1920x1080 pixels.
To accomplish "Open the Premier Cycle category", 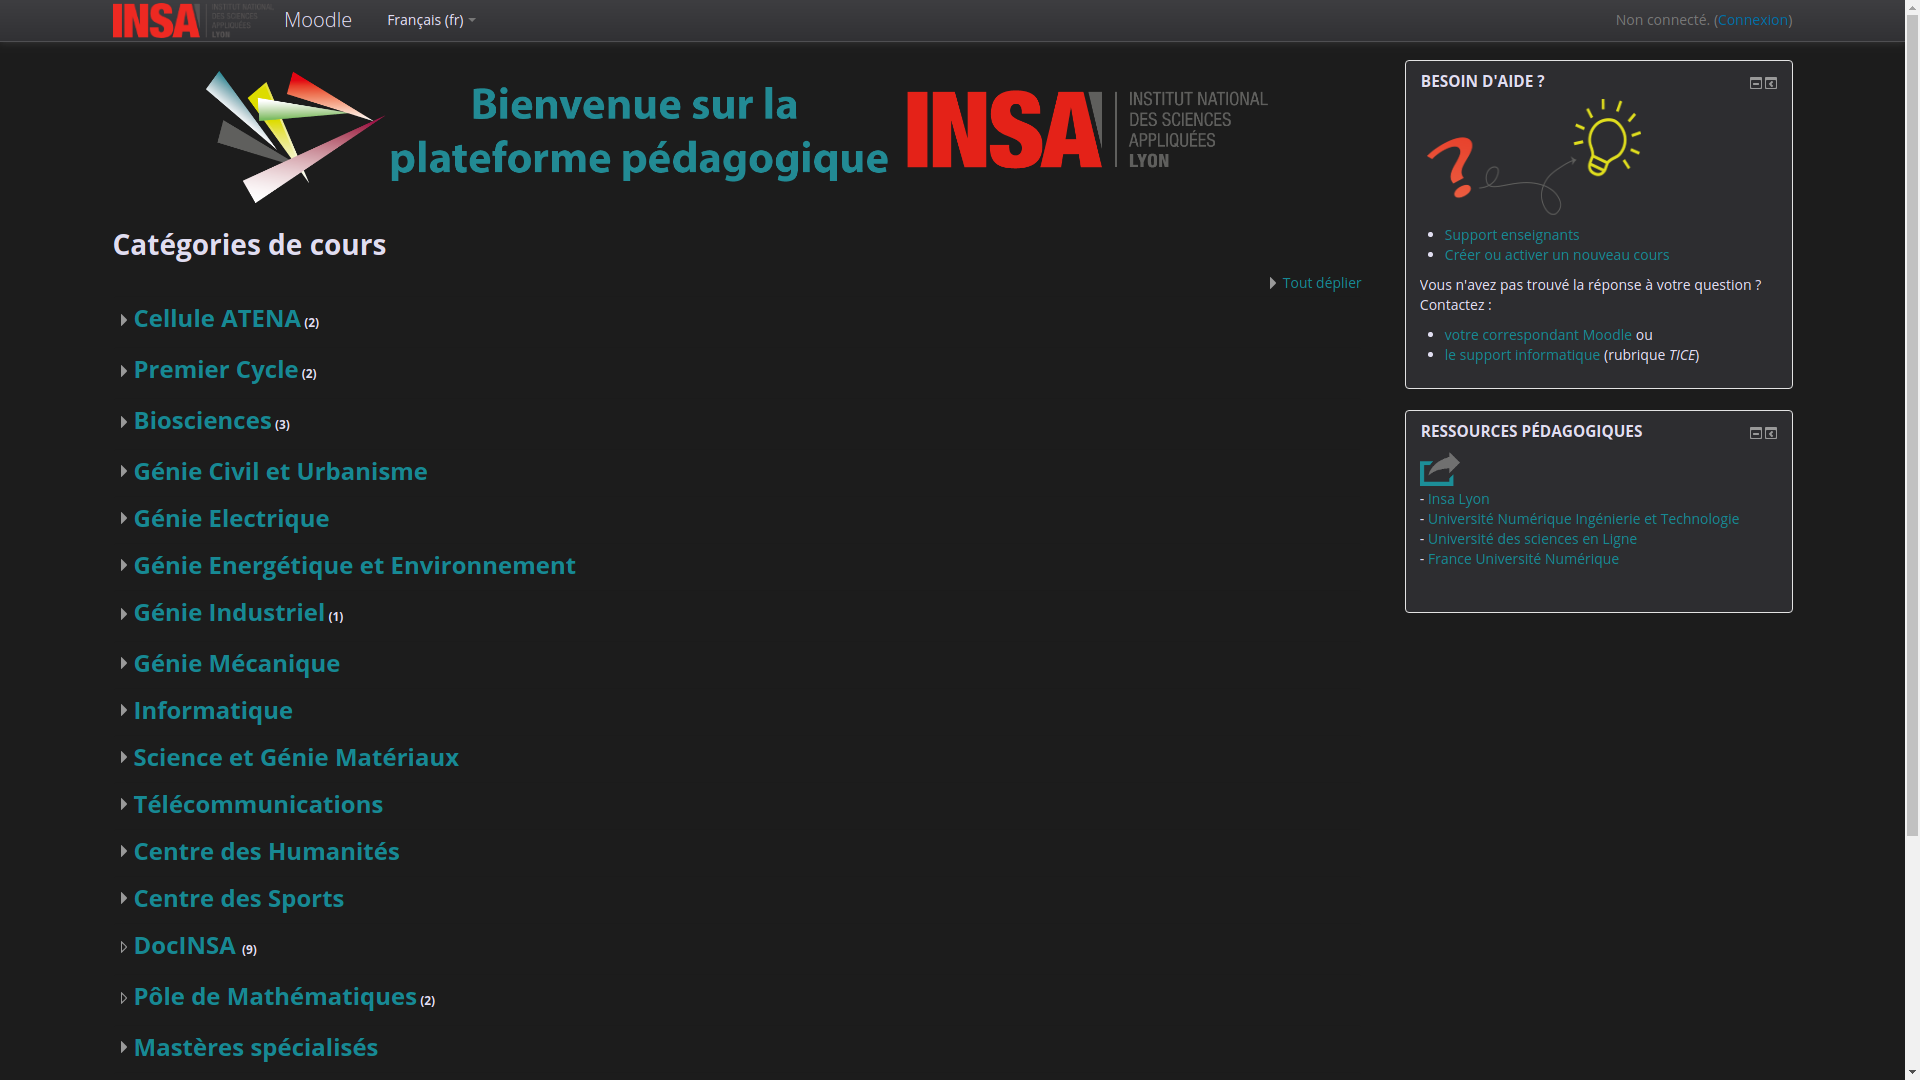I will (215, 369).
